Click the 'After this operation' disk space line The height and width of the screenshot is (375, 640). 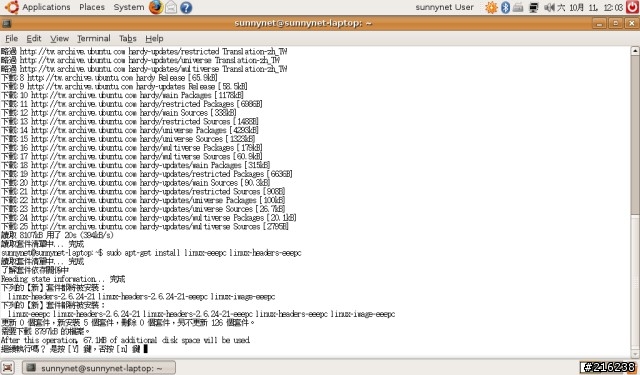coord(125,340)
